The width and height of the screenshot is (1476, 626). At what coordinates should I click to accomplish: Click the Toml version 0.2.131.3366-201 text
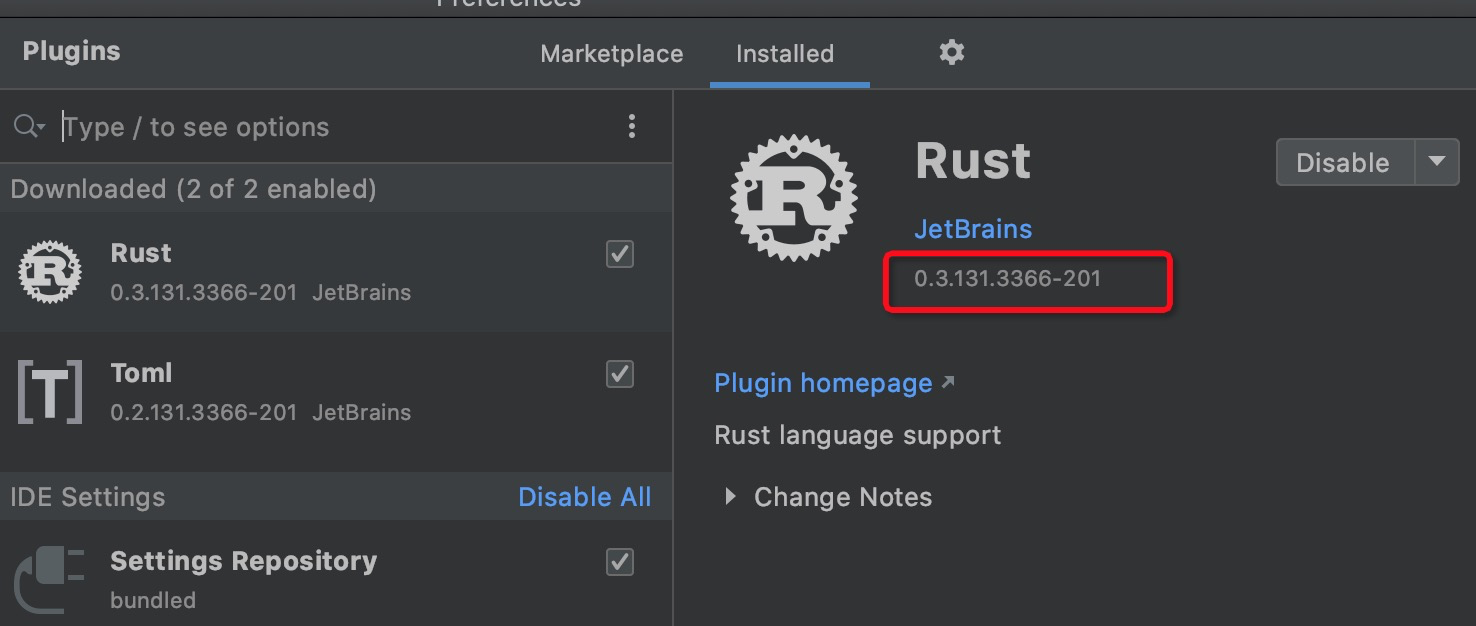coord(204,412)
